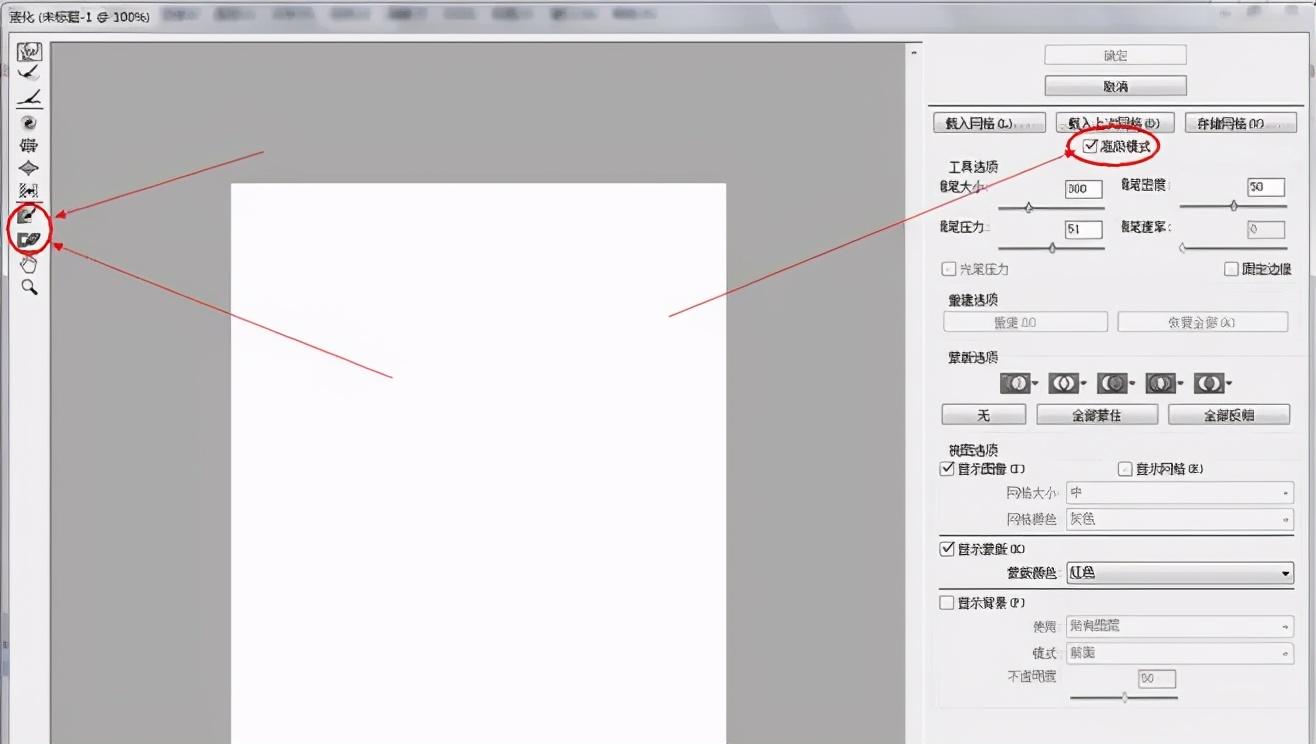
Task: Pick the Pucker tool
Action: click(x=29, y=145)
